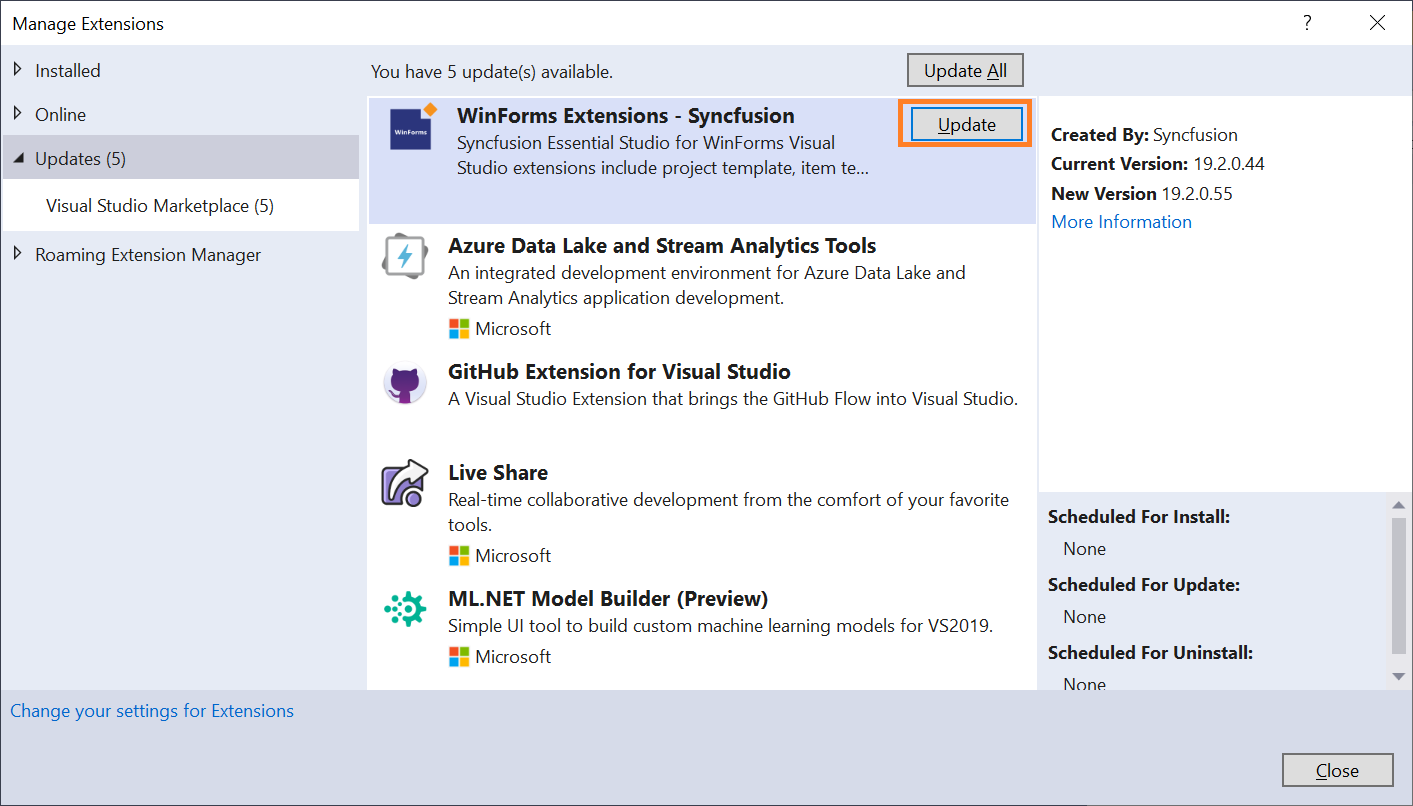
Task: Click the Scheduled For Install label
Action: 1139,517
